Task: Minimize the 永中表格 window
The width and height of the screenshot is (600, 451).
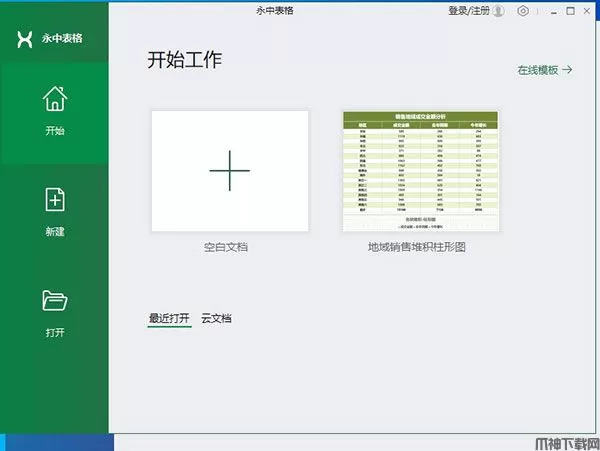Action: 553,11
